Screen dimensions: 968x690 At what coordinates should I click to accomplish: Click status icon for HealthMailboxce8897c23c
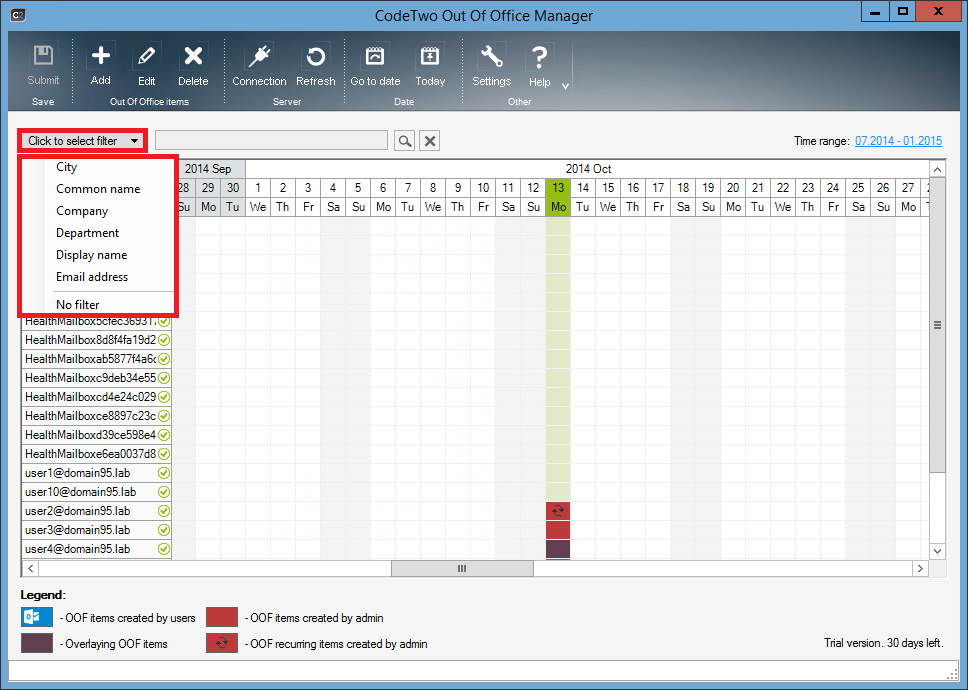click(164, 416)
